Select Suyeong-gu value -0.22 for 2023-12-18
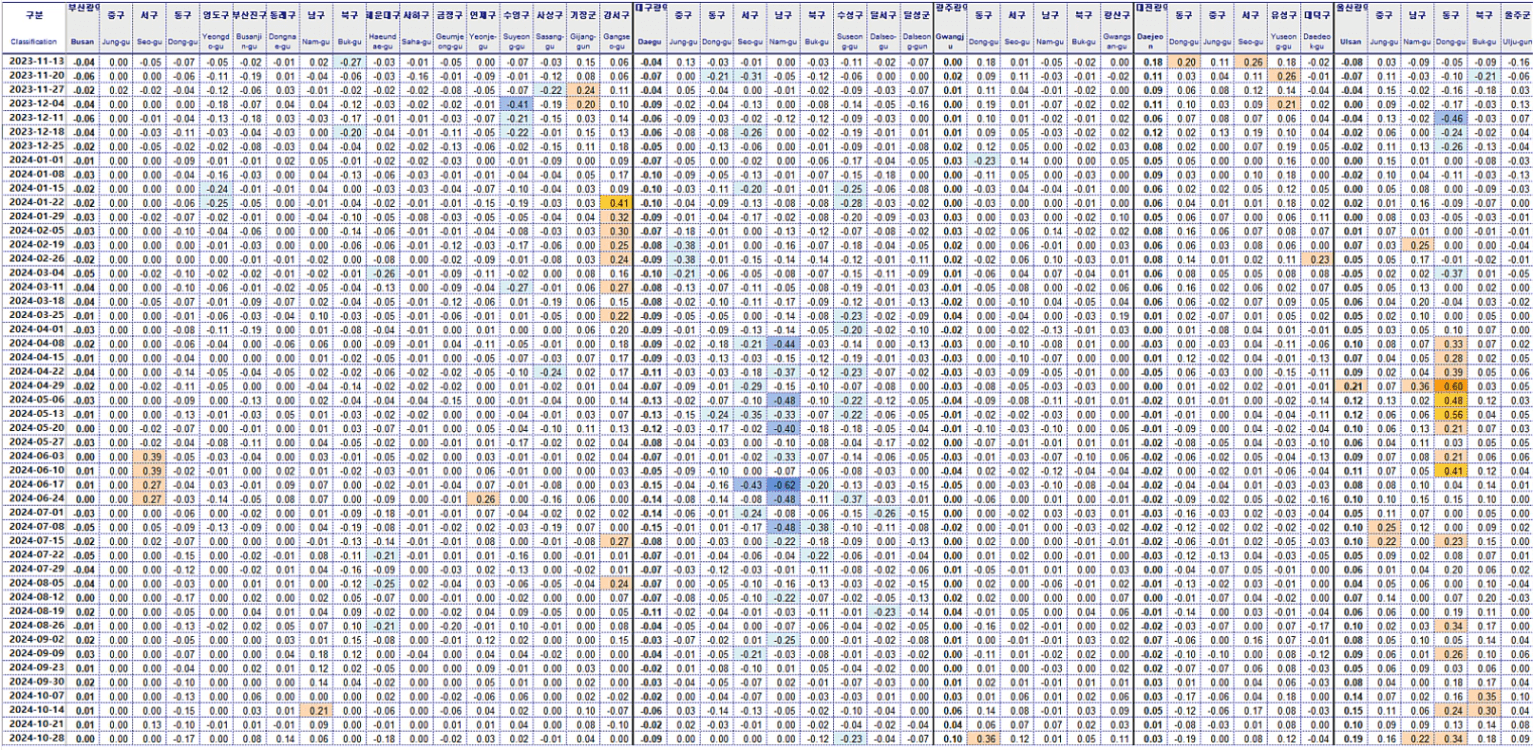This screenshot has height=750, width=1533. [x=518, y=131]
